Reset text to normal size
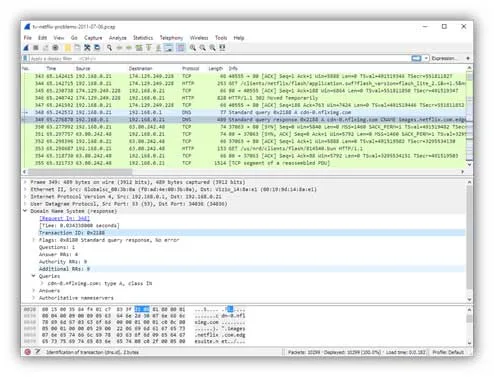The width and height of the screenshot is (494, 377). click(x=212, y=48)
